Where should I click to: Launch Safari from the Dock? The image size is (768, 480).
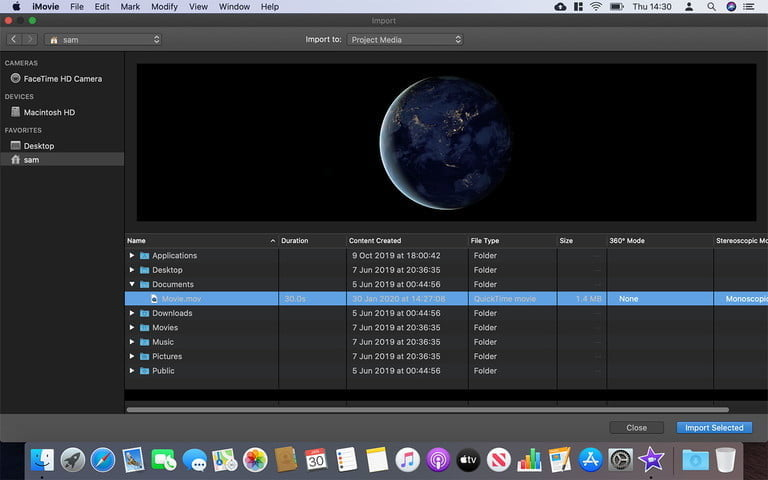click(102, 459)
